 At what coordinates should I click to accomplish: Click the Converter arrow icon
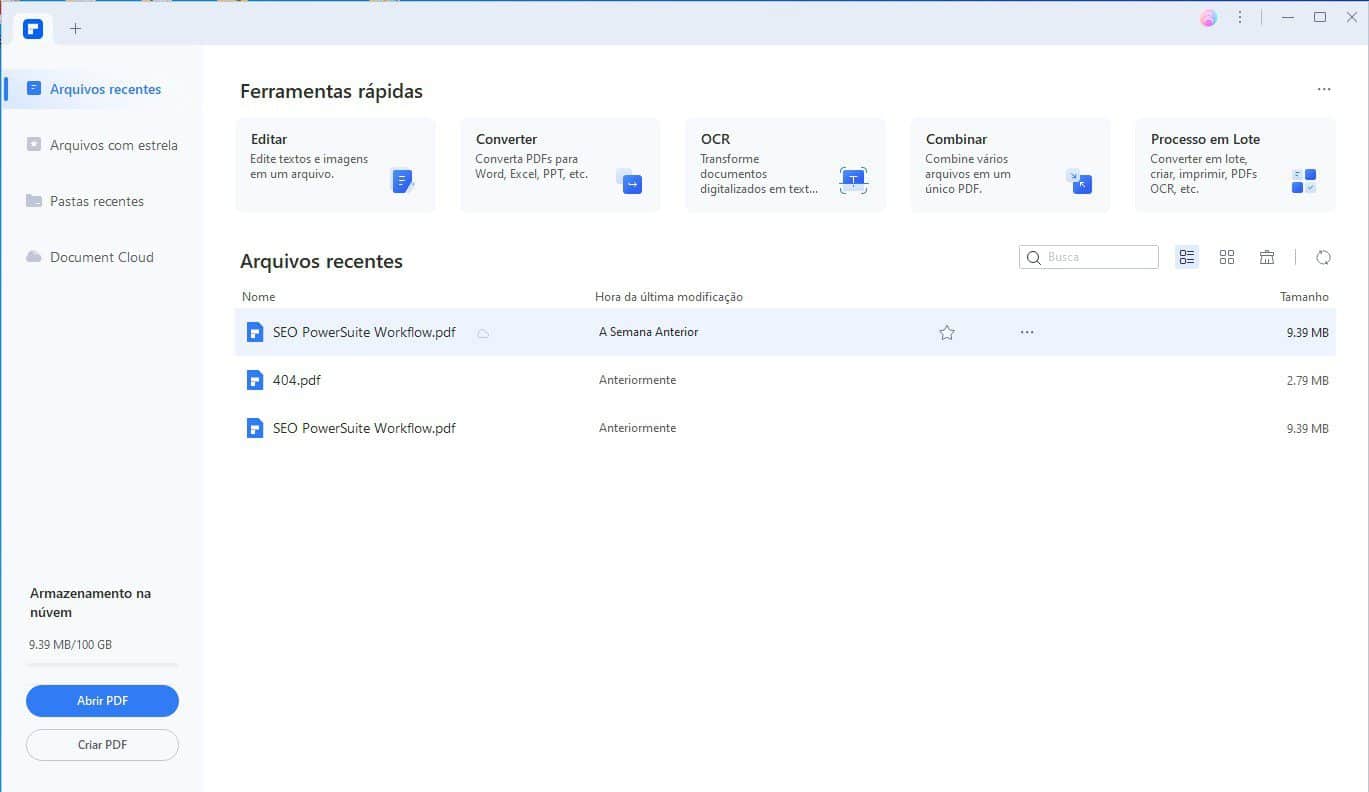[629, 181]
